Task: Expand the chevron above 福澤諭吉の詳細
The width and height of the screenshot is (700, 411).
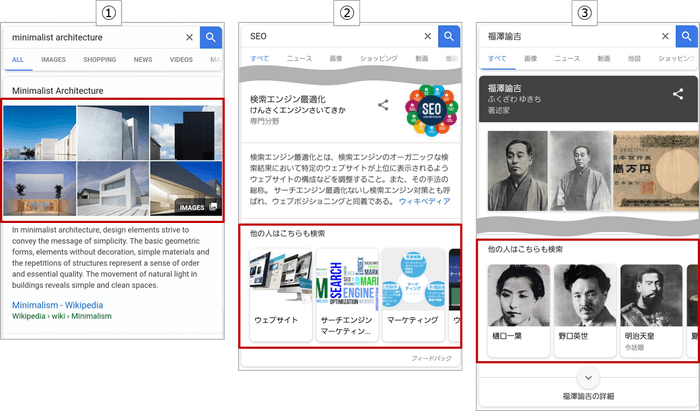Action: point(589,378)
